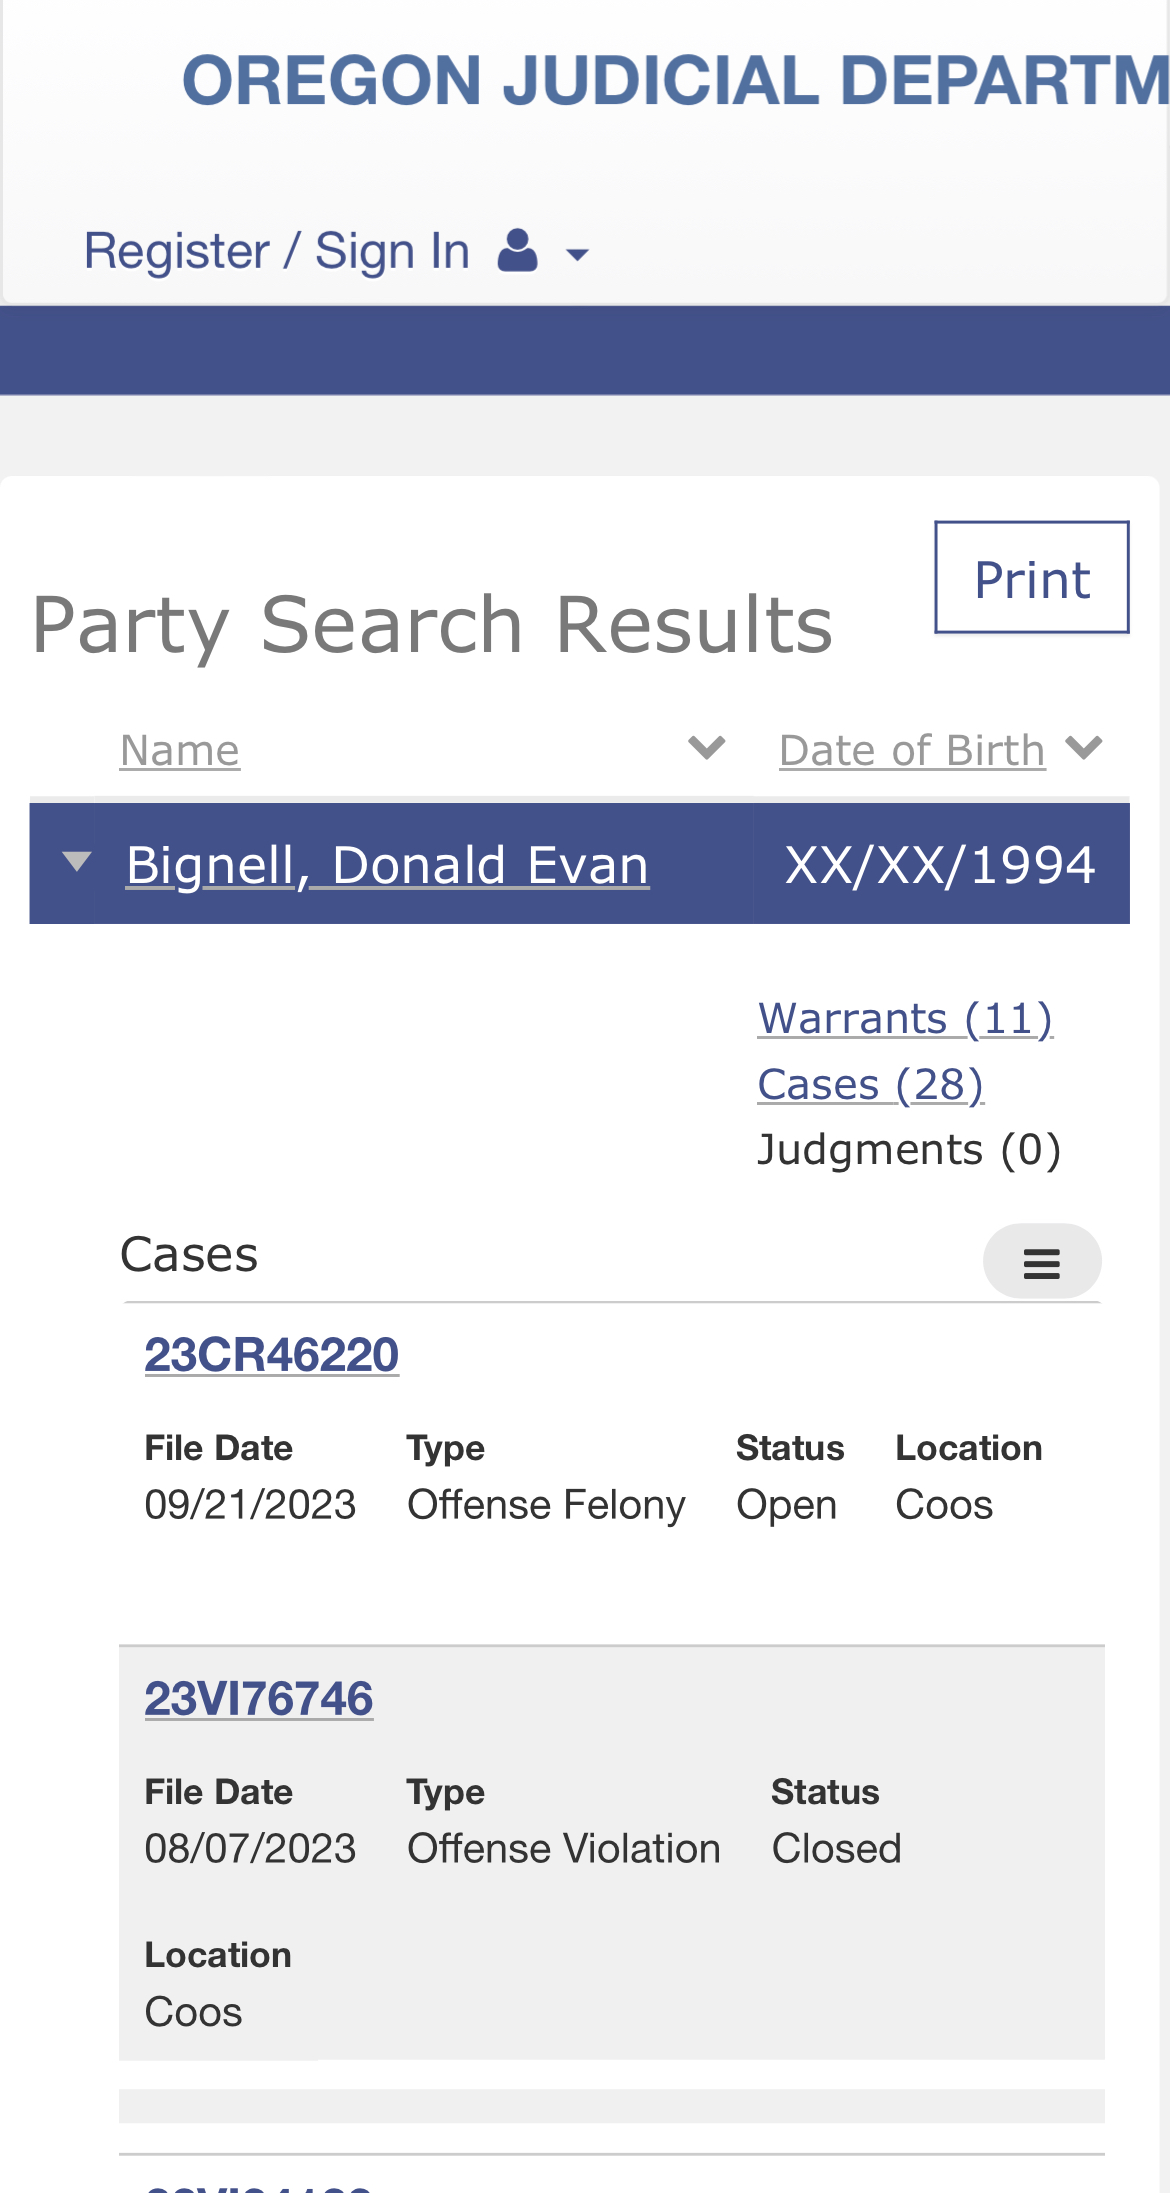The image size is (1170, 2193).
Task: View the Cases (28) list
Action: [x=870, y=1085]
